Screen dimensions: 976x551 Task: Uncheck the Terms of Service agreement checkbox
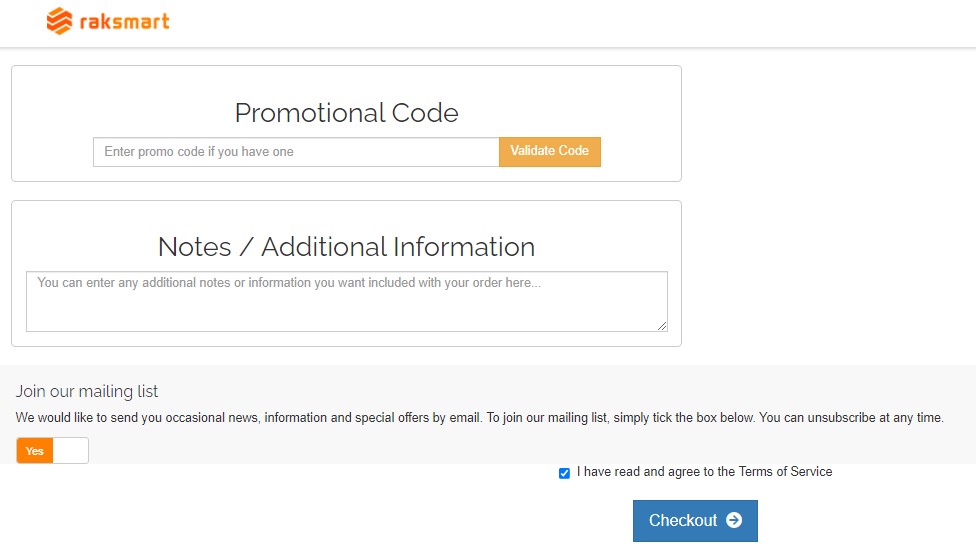tap(564, 473)
